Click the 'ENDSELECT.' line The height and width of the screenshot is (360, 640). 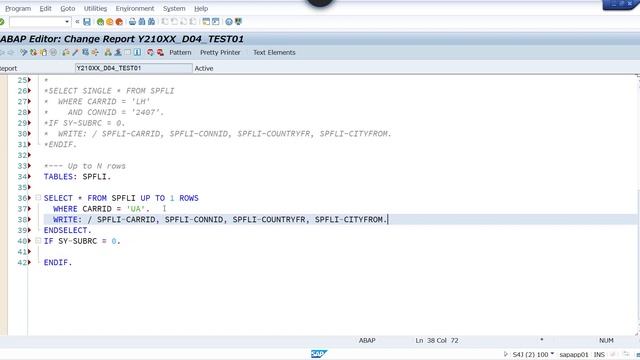point(68,230)
